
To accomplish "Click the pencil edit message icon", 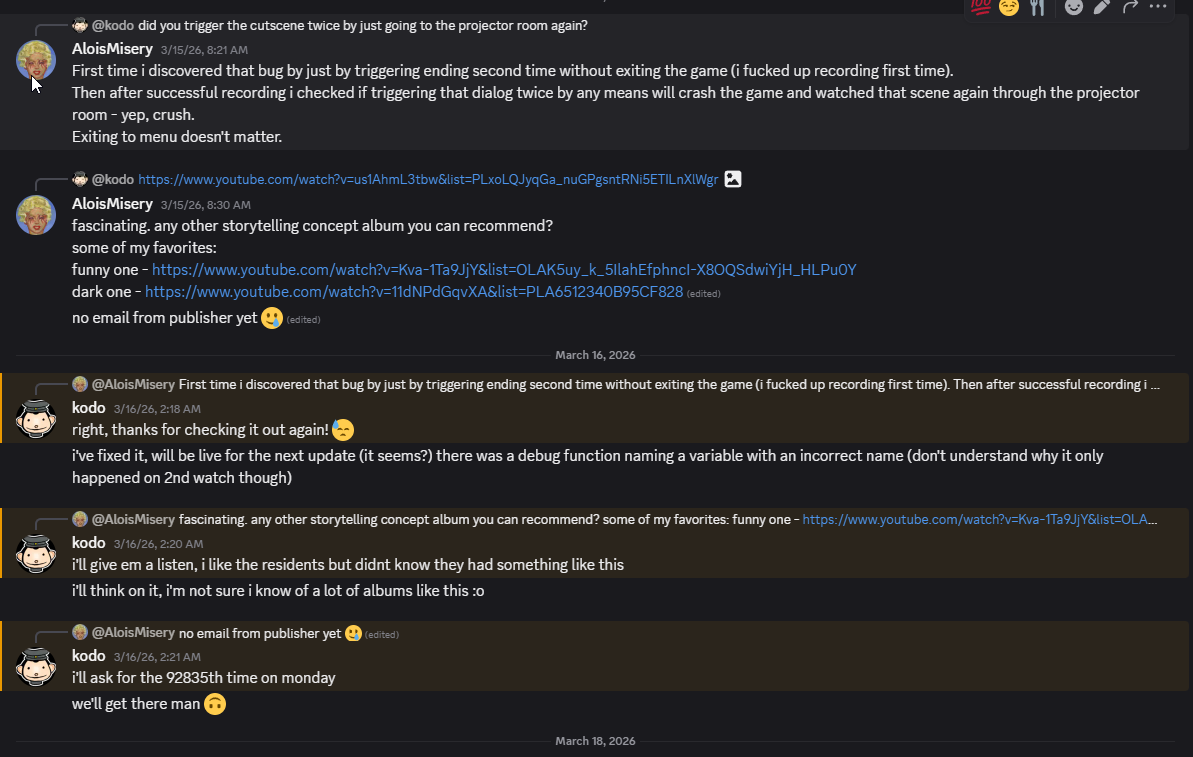I will point(1102,7).
